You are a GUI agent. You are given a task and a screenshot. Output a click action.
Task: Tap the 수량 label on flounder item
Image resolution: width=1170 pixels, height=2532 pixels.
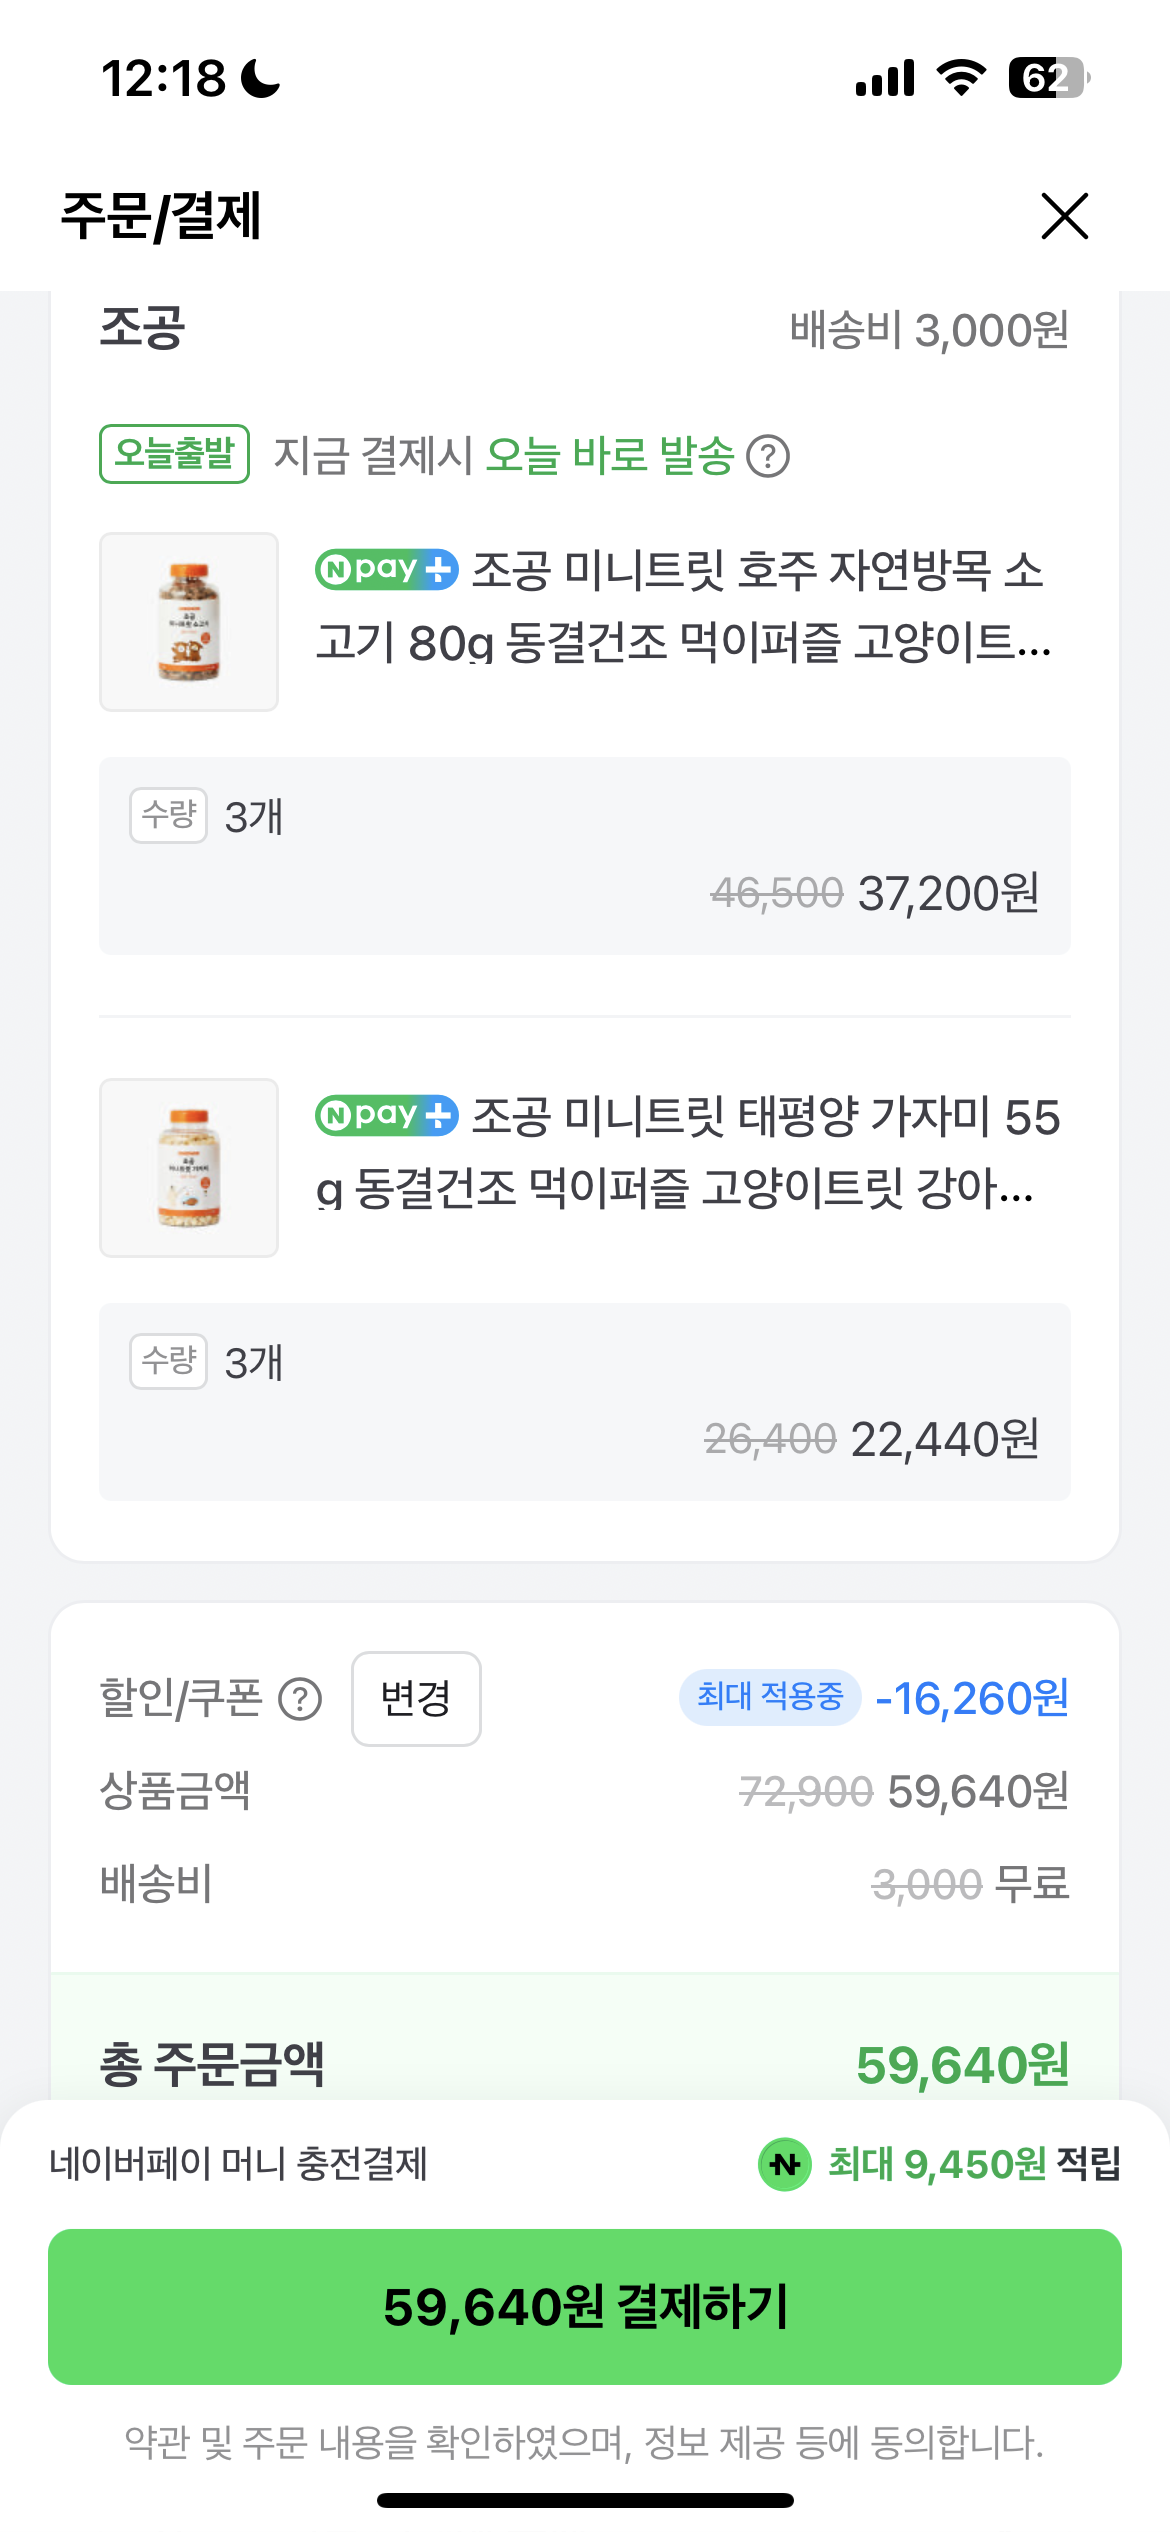(168, 1361)
